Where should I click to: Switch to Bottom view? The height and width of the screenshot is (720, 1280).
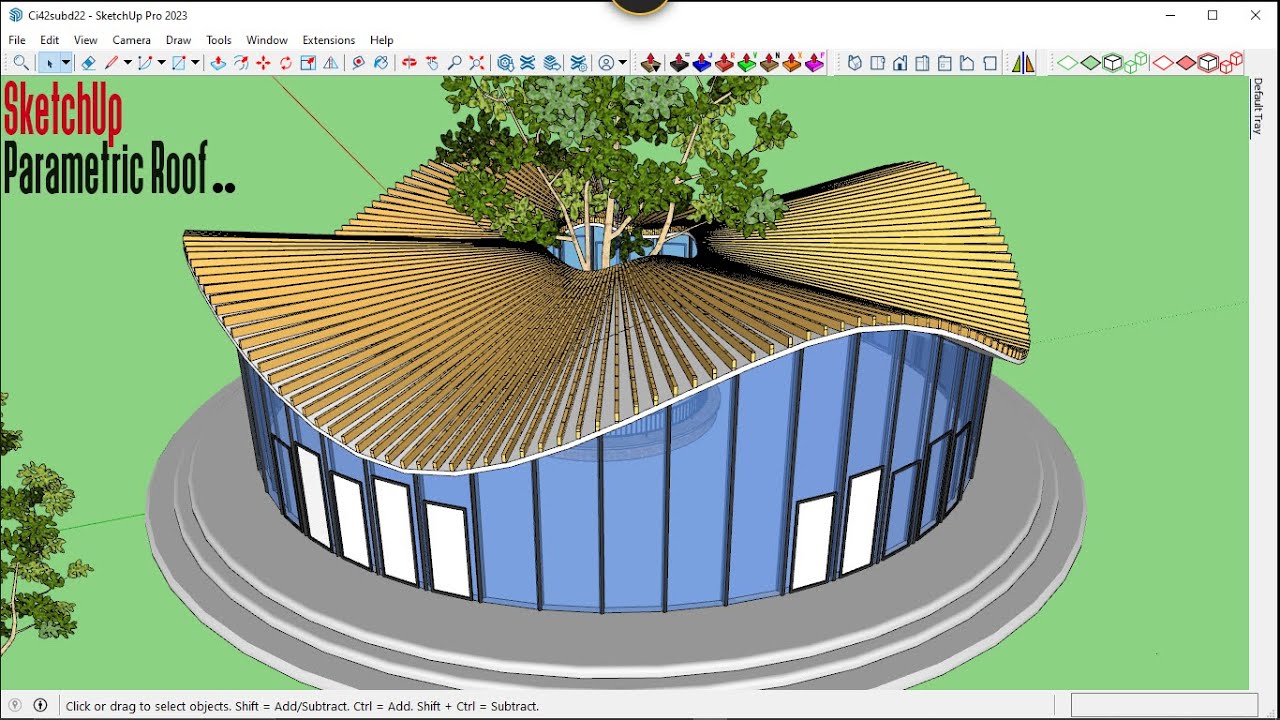pyautogui.click(x=990, y=63)
